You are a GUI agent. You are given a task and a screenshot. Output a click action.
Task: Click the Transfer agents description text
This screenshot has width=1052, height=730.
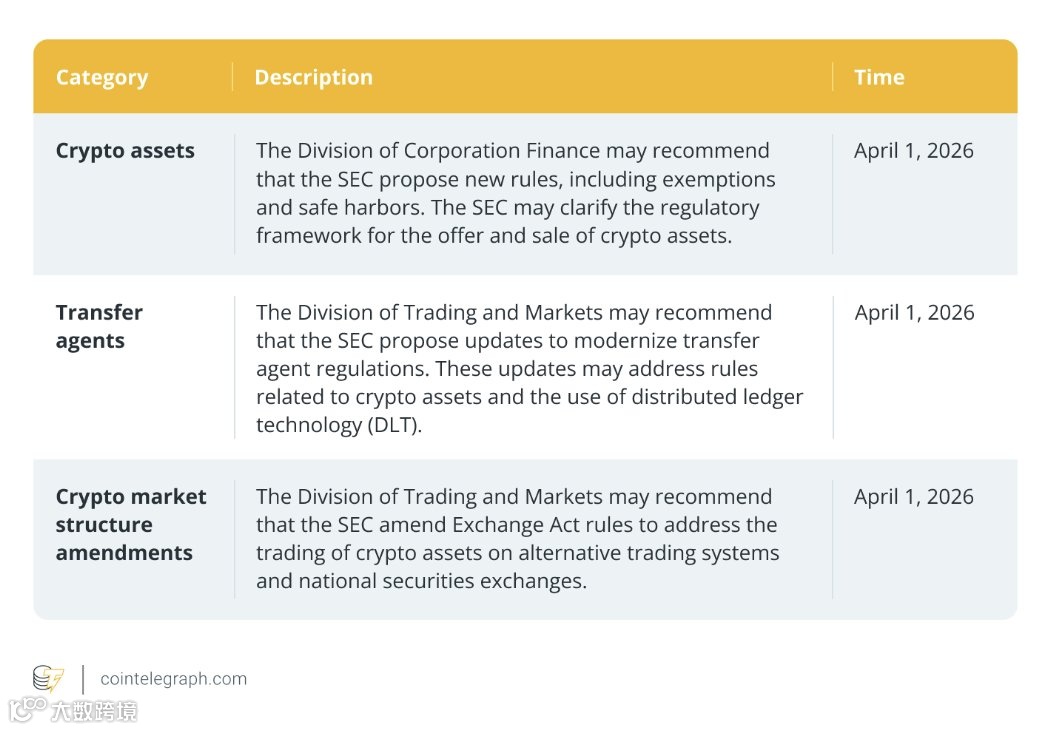point(528,368)
